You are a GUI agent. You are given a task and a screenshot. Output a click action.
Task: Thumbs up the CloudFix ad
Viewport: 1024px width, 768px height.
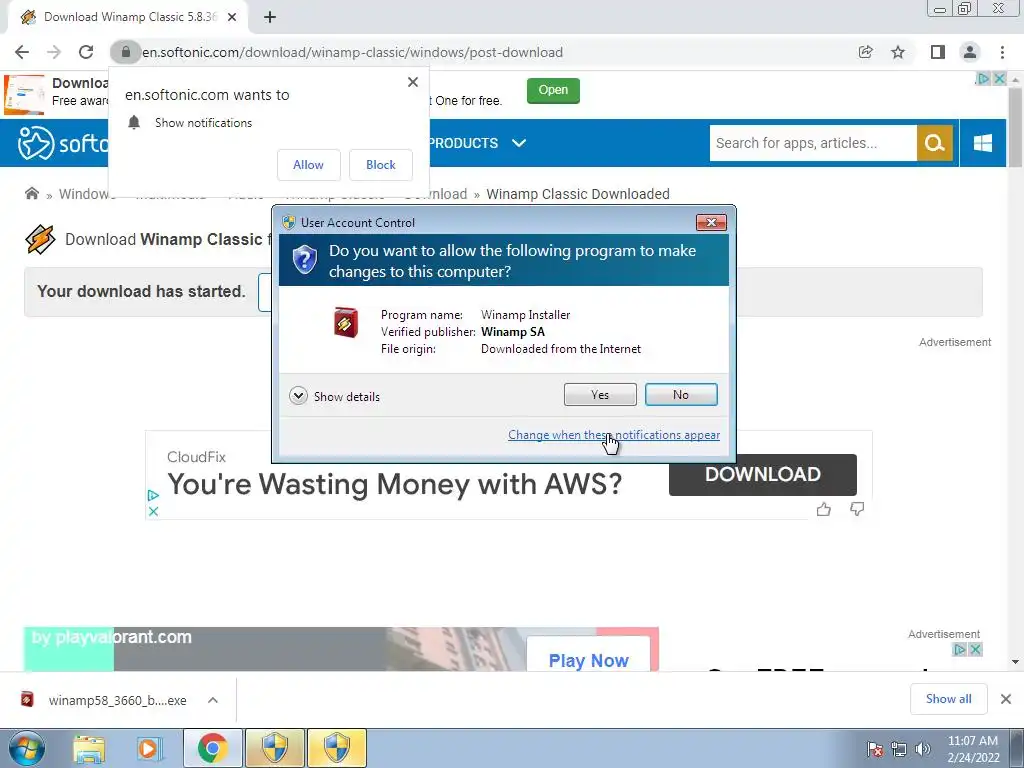(824, 509)
